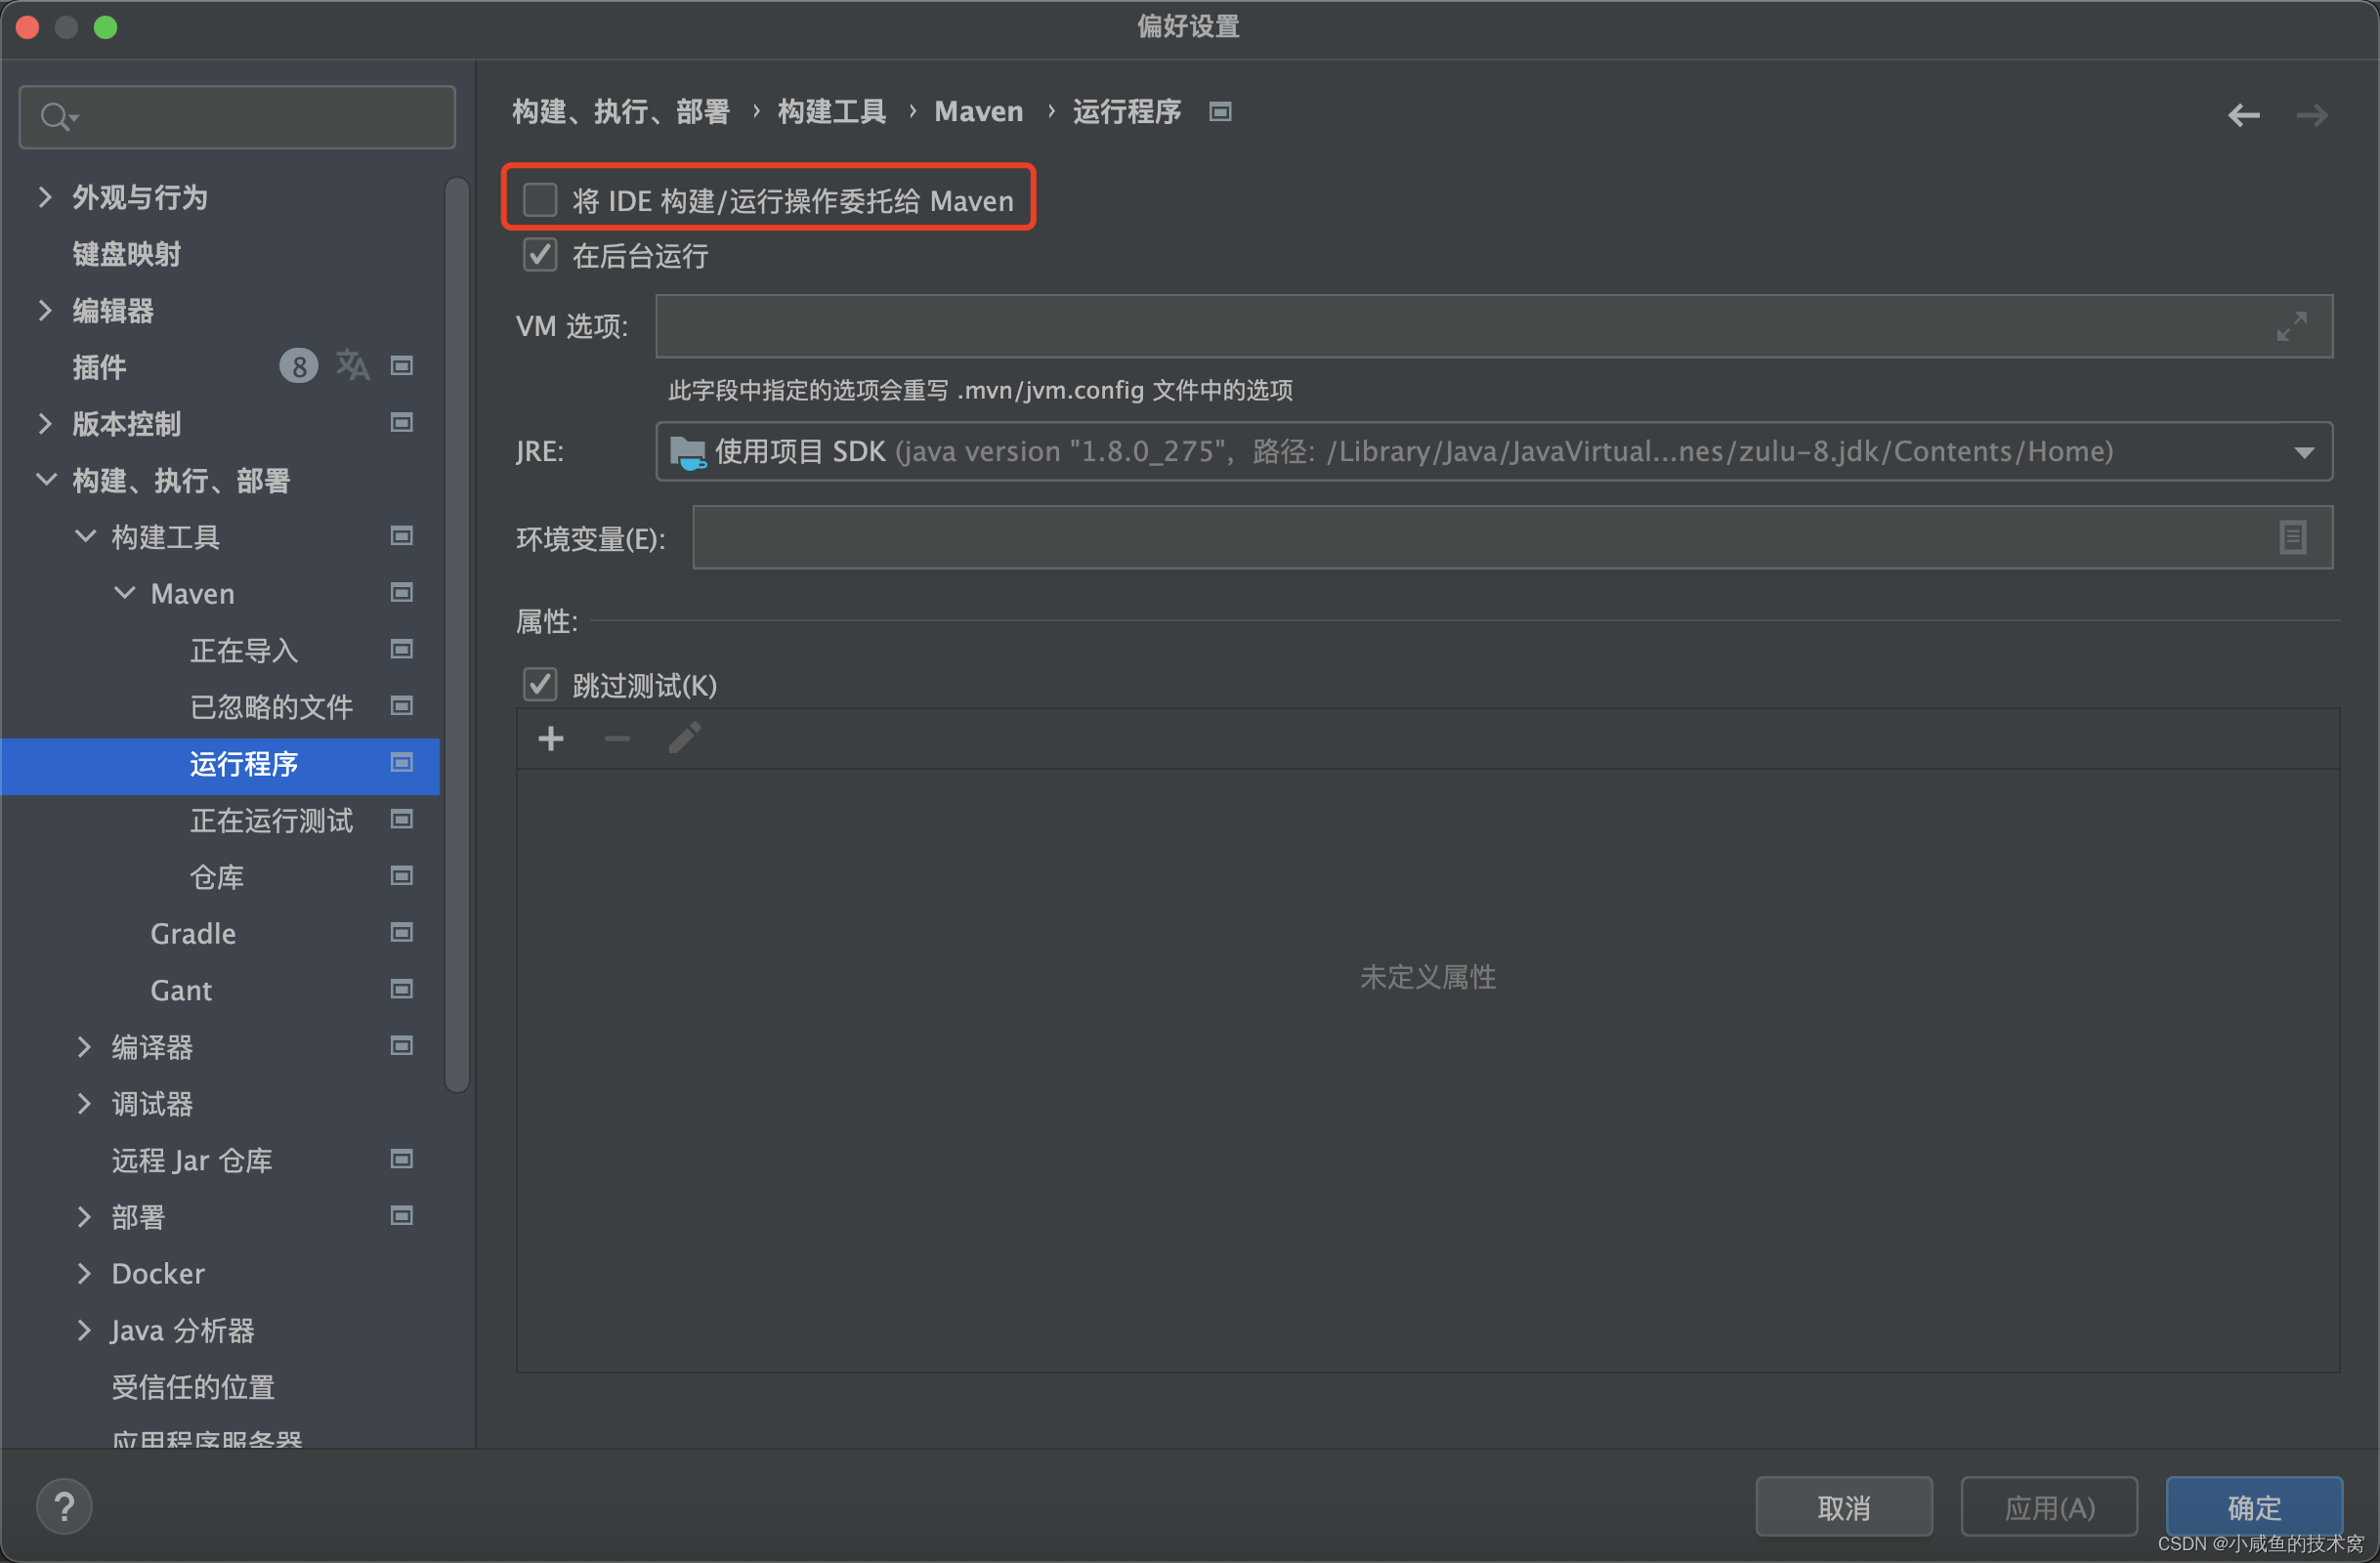
Task: Click project icon on the 版本控制 row
Action: click(x=402, y=423)
